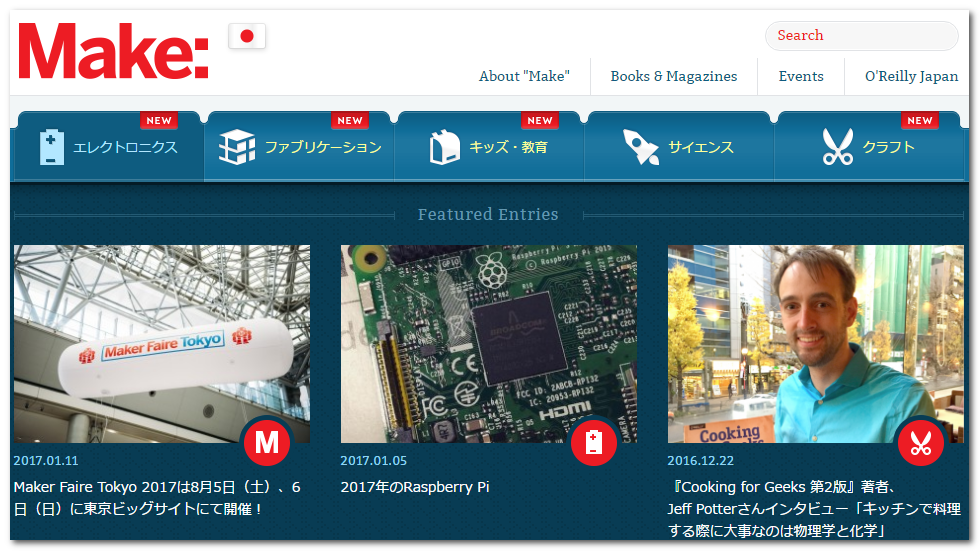Click the NEW badge on エレクトロニクス tab
Image resolution: width=980 pixels, height=551 pixels.
pyautogui.click(x=159, y=121)
